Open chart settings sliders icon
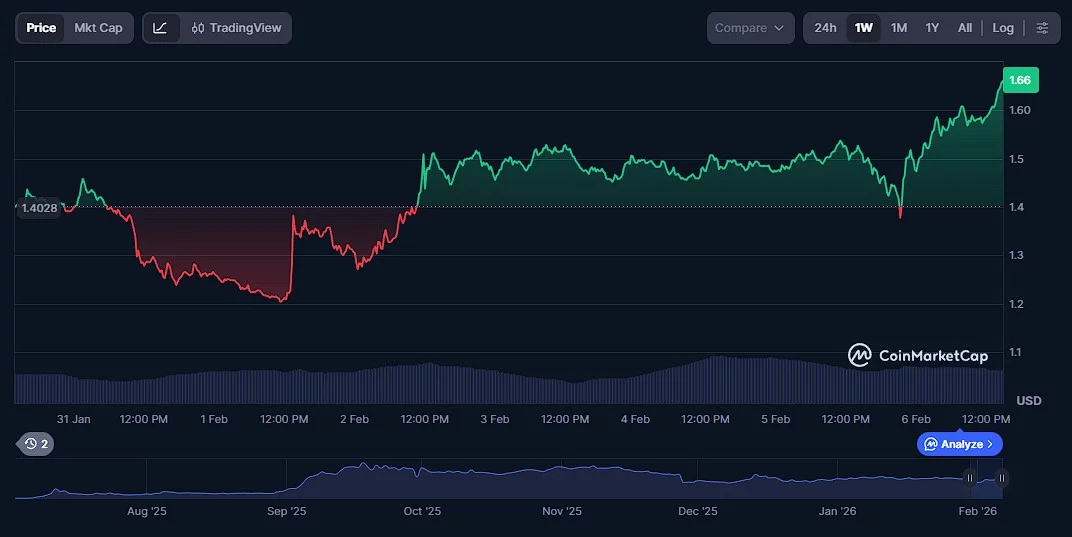The width and height of the screenshot is (1072, 537). 1042,28
